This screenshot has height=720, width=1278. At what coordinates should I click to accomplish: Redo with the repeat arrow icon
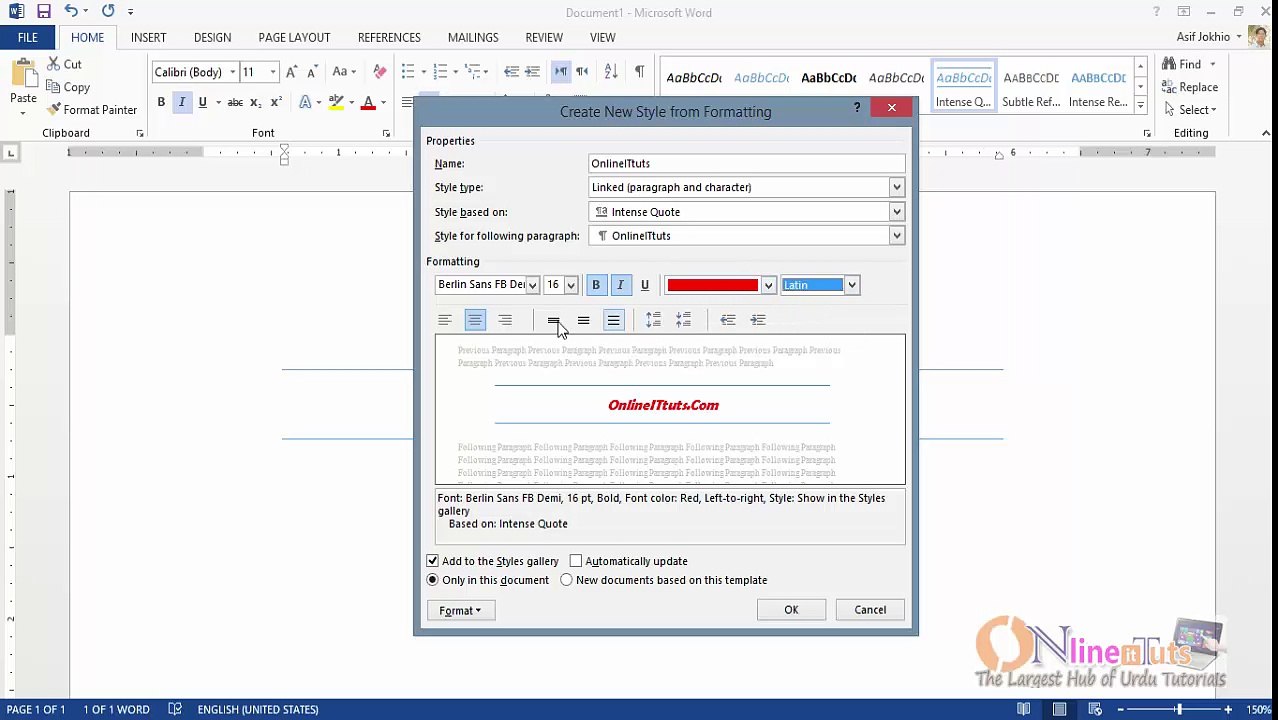click(x=108, y=12)
